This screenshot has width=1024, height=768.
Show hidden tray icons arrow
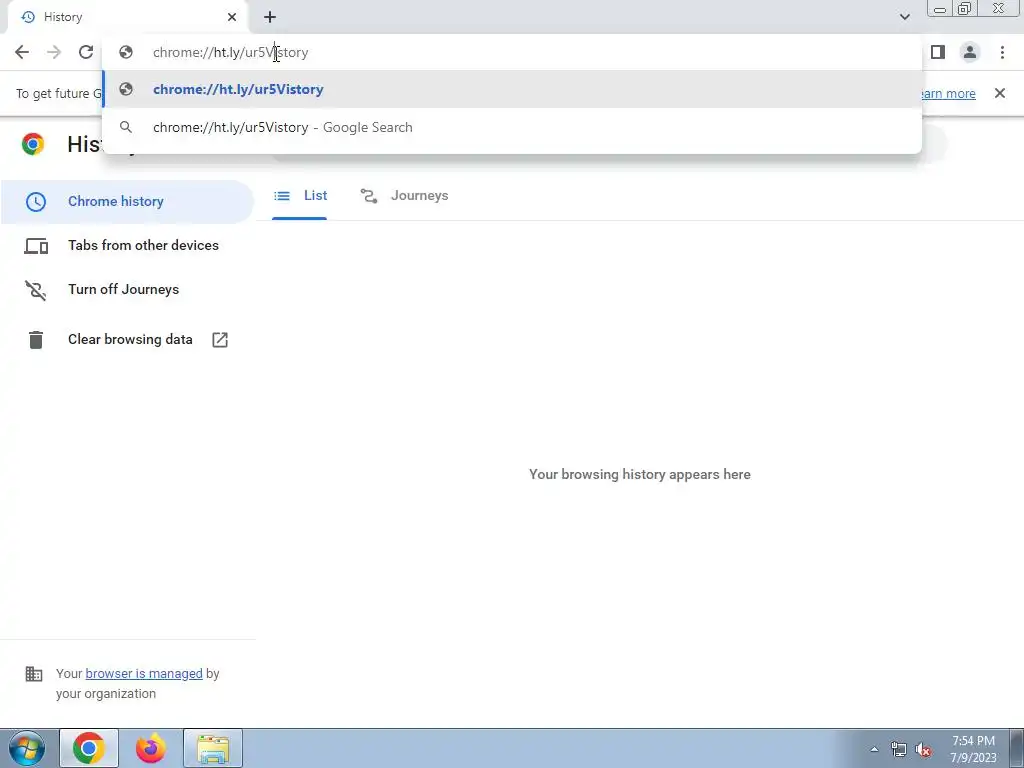tap(874, 749)
